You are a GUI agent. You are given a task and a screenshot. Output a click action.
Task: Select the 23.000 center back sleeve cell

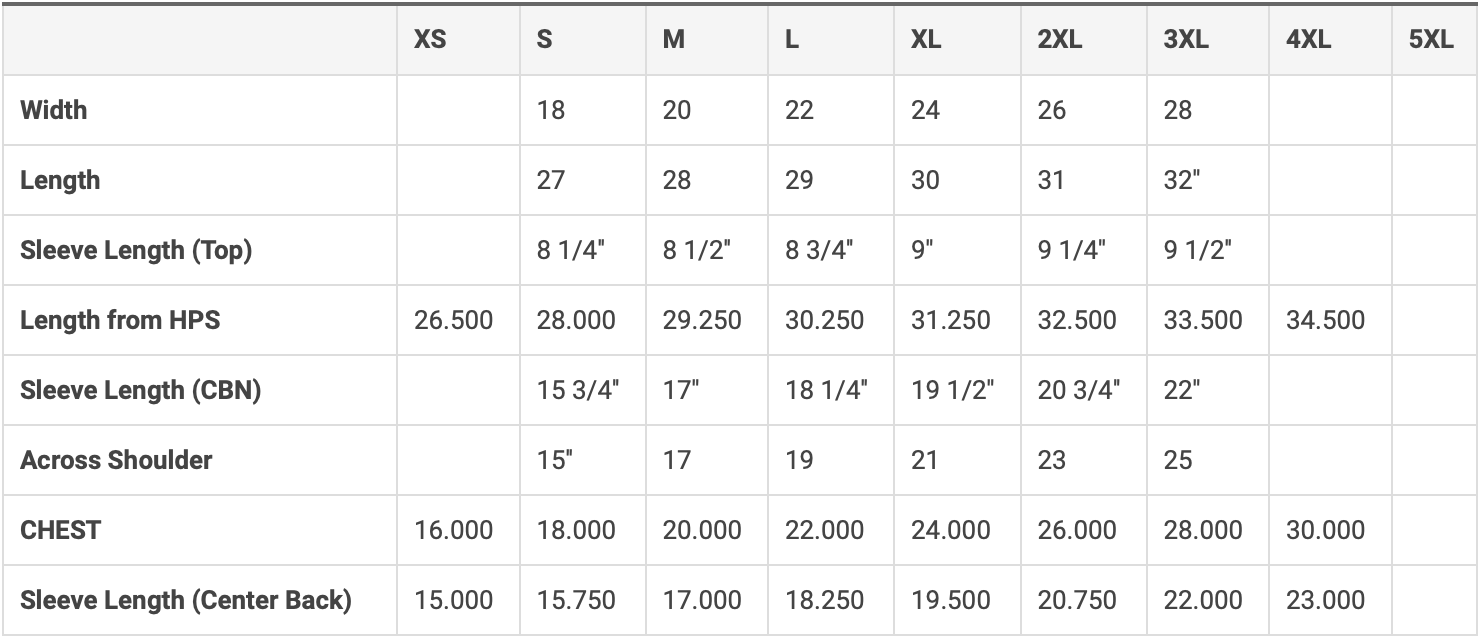click(1325, 600)
